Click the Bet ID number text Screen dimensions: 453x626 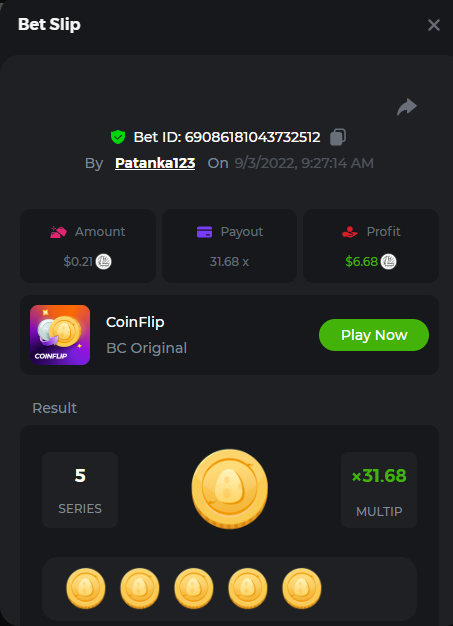252,137
